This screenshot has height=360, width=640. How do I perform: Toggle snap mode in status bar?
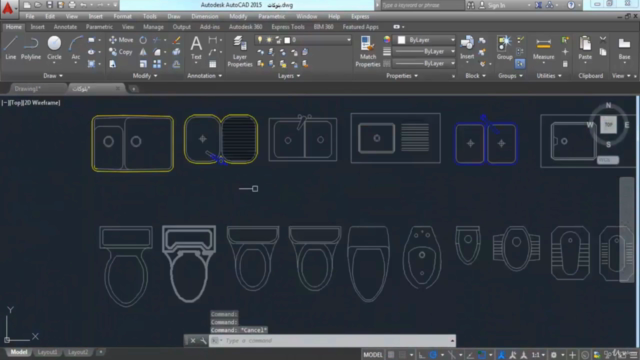click(x=403, y=355)
